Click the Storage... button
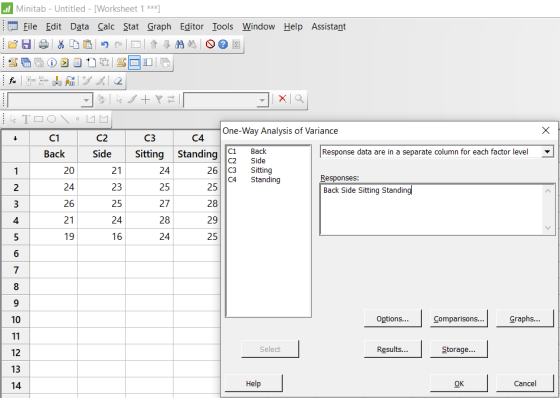Viewport: 560px width, 398px height. coord(459,349)
